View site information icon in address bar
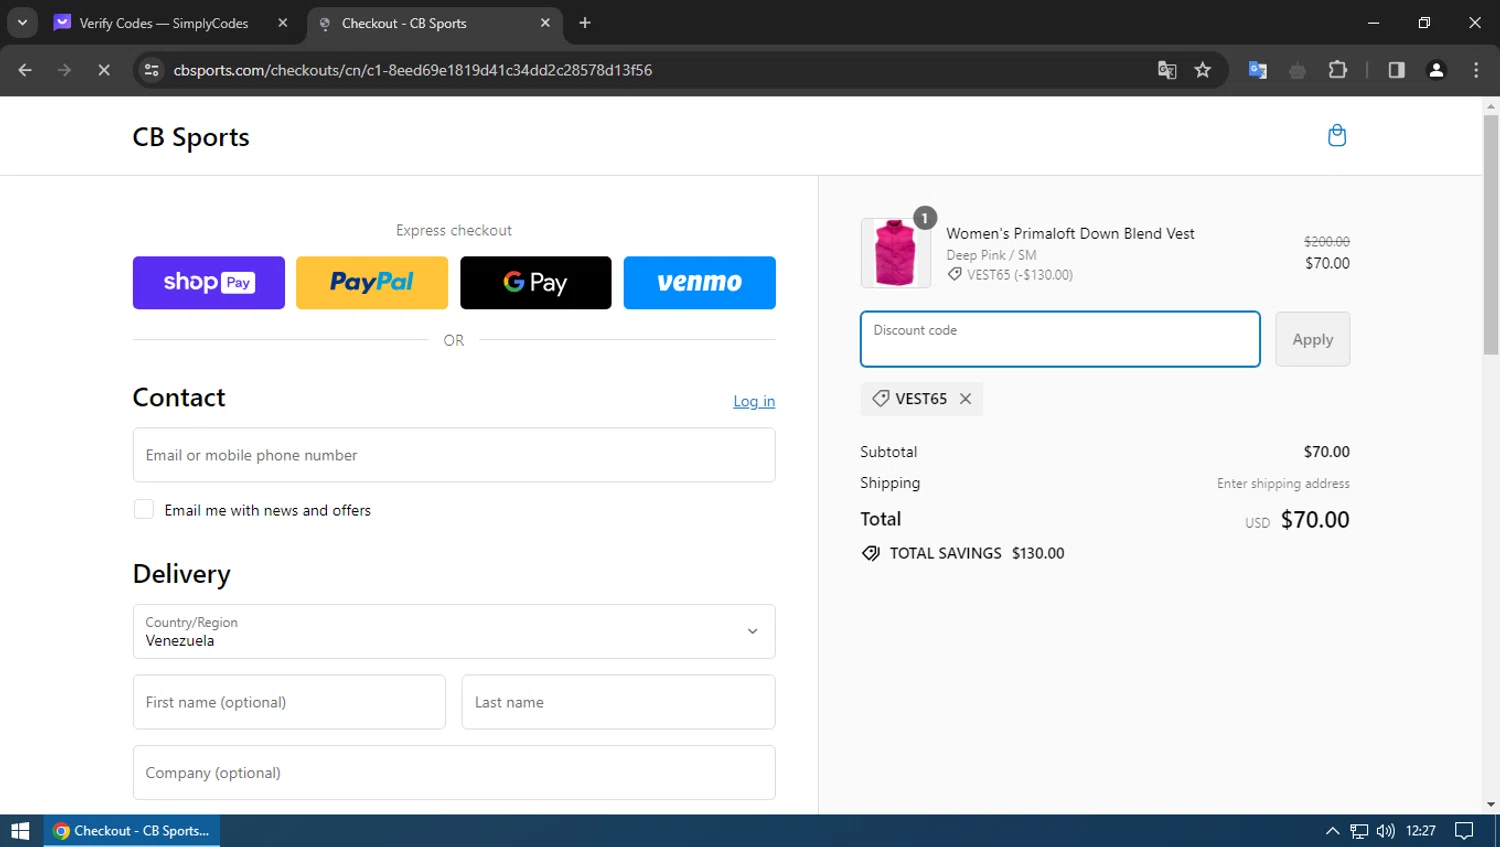The image size is (1500, 847). [x=152, y=70]
